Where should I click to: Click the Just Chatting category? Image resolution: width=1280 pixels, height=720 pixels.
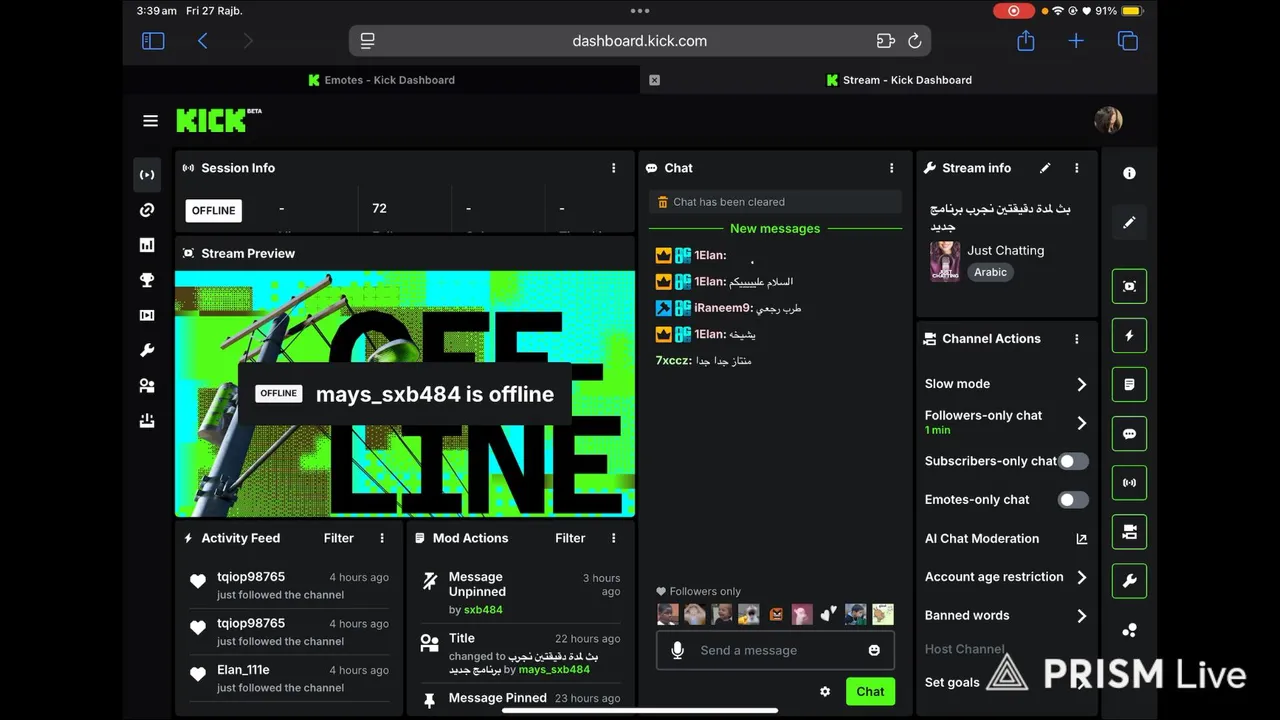(1005, 250)
